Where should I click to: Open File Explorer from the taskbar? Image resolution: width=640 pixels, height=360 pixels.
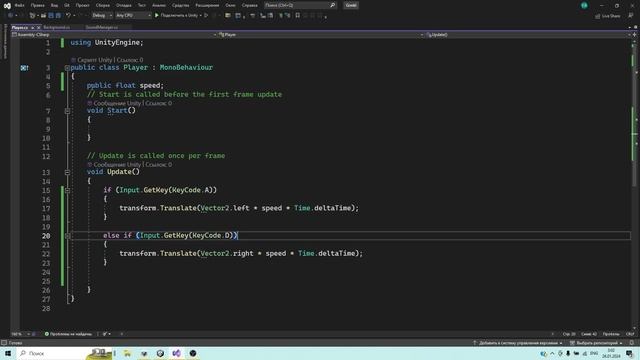[127, 353]
